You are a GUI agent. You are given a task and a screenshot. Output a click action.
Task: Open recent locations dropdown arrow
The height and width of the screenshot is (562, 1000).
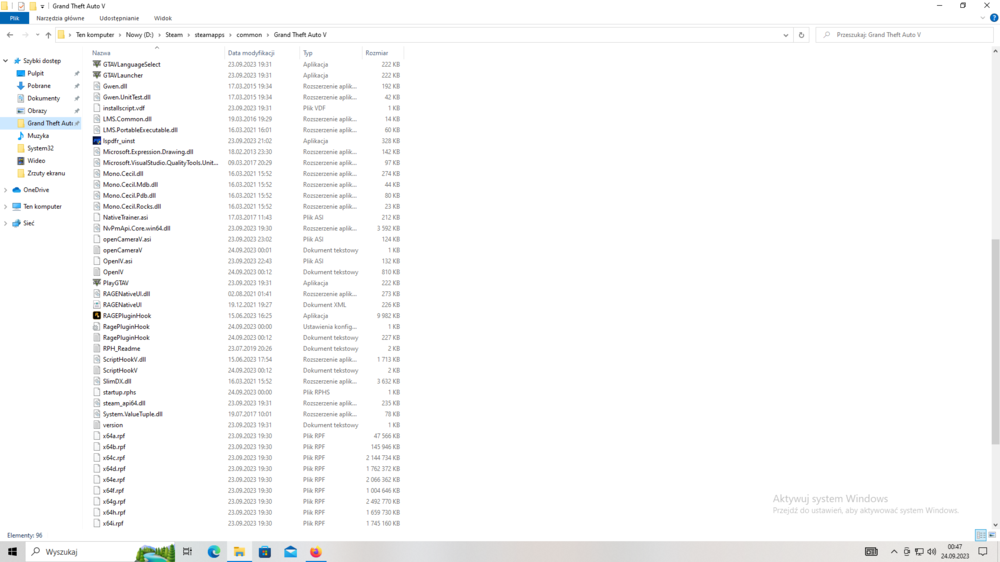37,35
